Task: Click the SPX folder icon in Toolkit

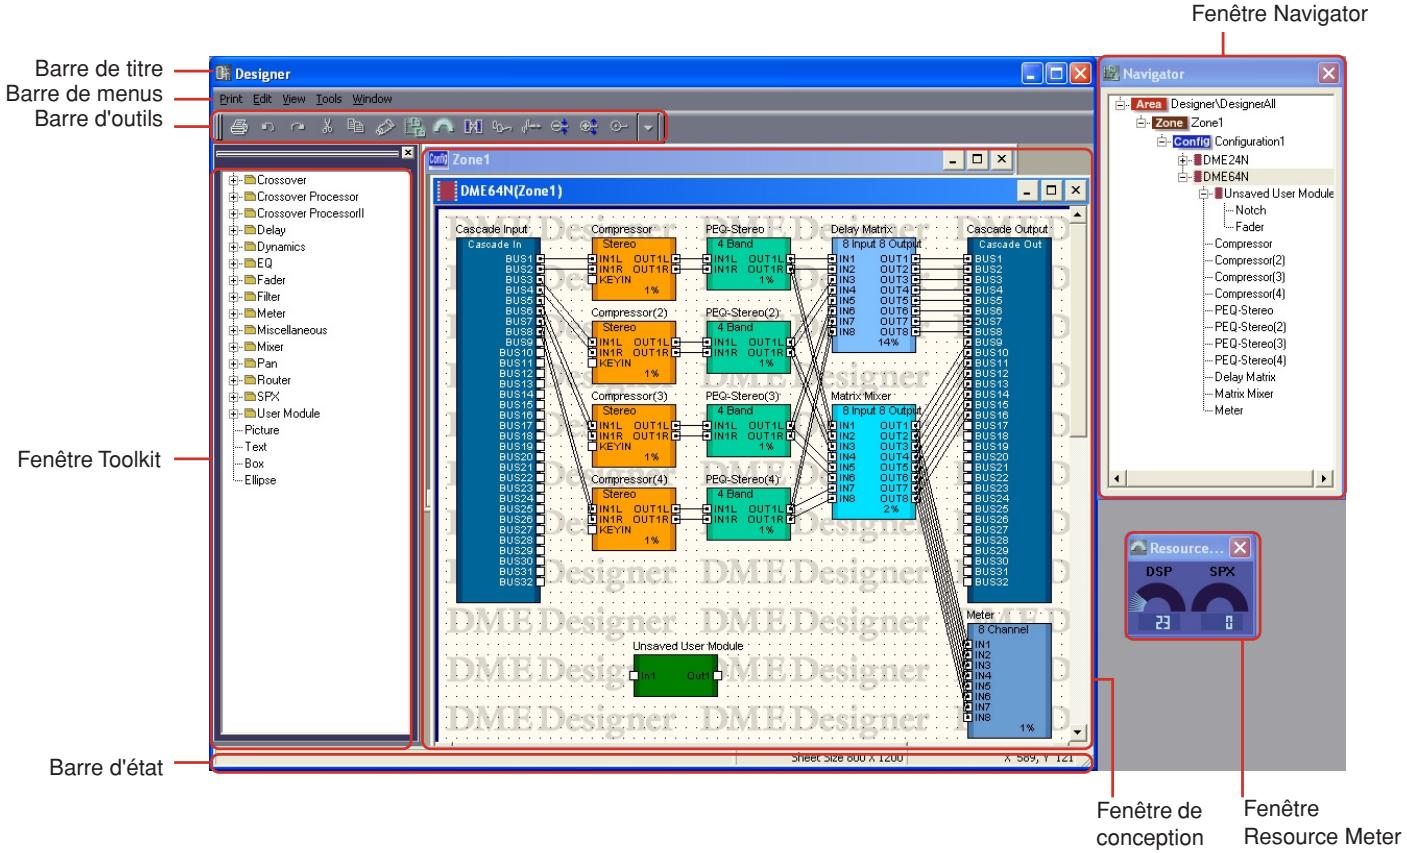Action: click(249, 397)
